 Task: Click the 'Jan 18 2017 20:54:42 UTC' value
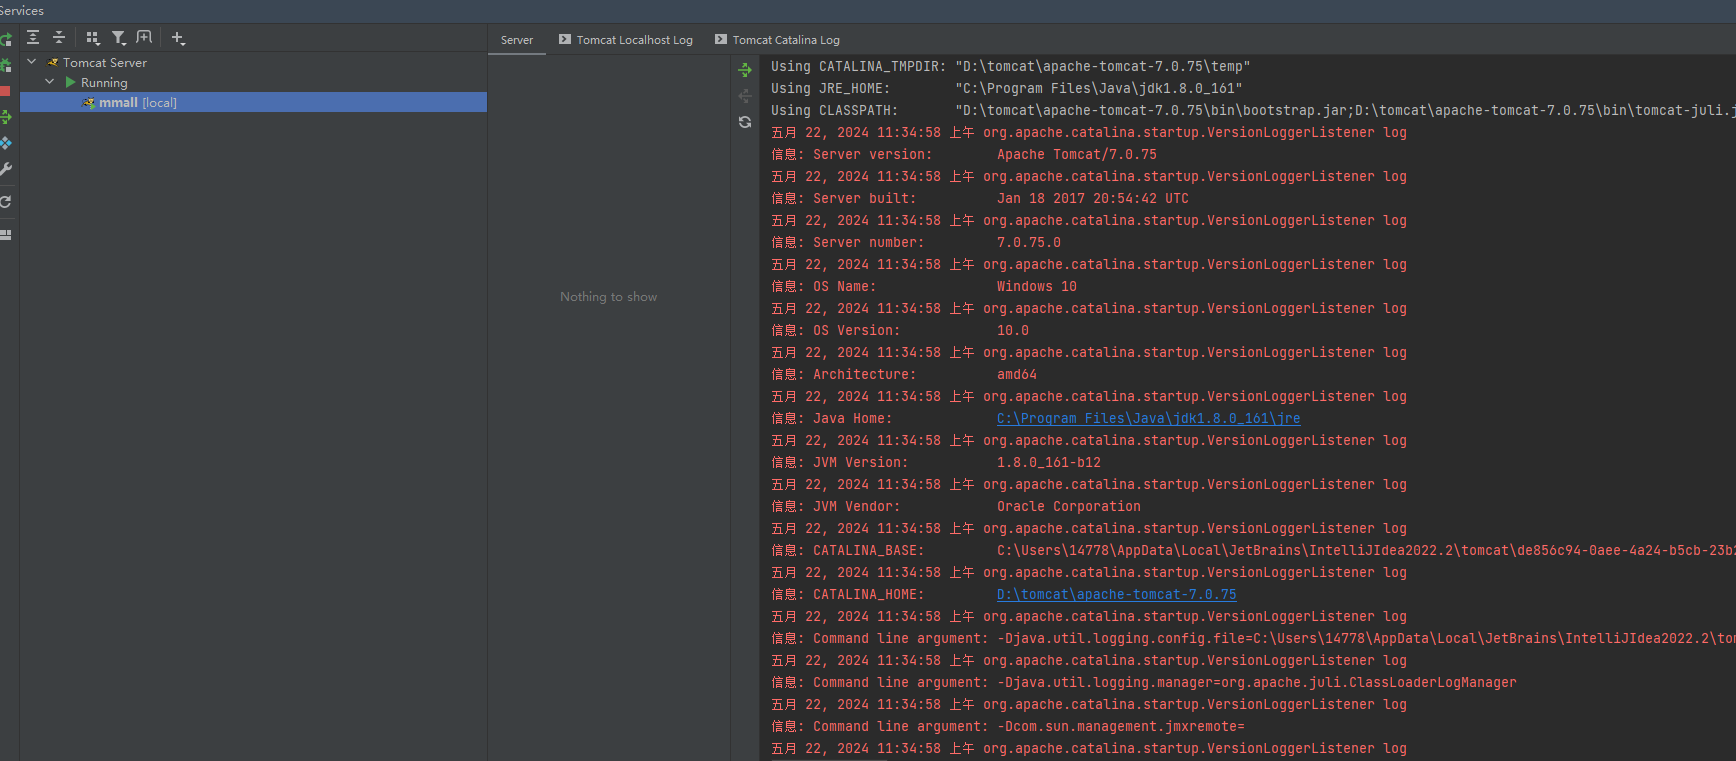coord(1092,199)
